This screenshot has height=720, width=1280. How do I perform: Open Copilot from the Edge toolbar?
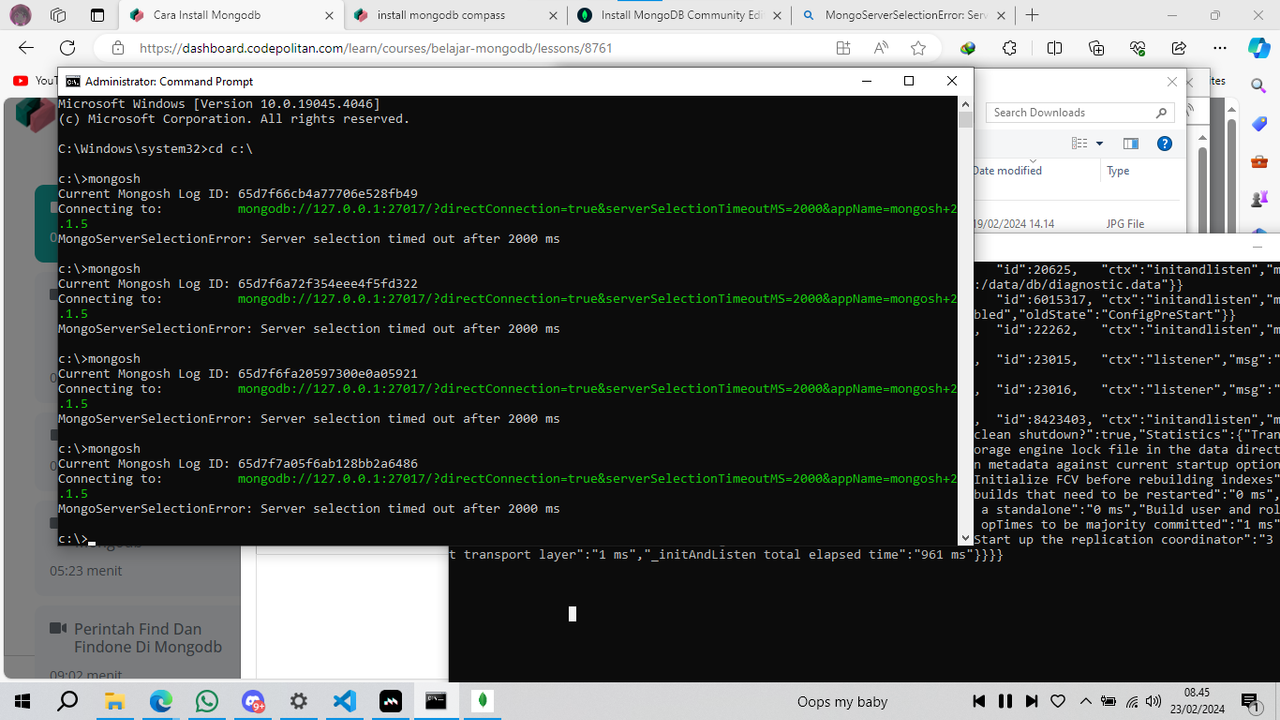1259,47
